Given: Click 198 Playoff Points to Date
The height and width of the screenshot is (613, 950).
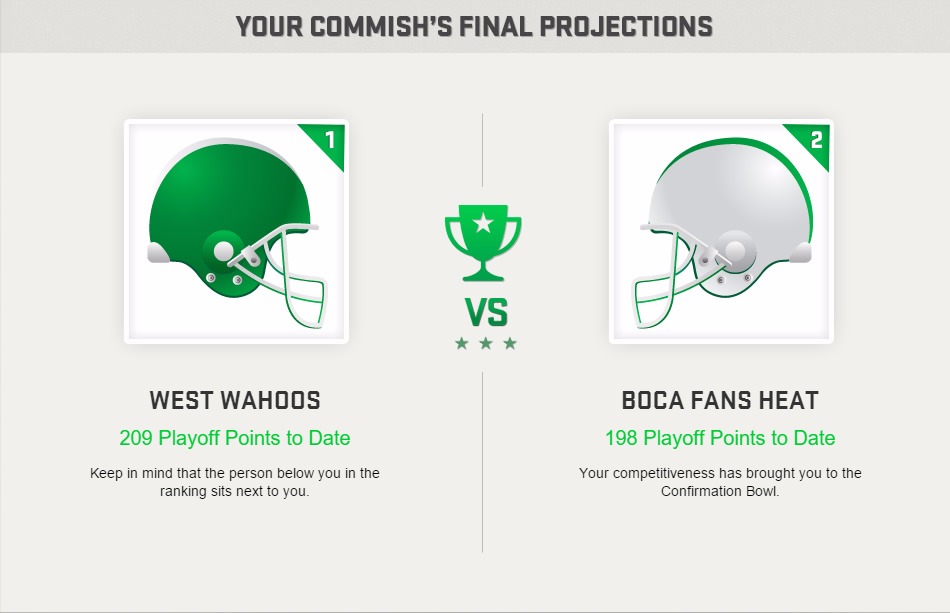Looking at the screenshot, I should click(720, 438).
